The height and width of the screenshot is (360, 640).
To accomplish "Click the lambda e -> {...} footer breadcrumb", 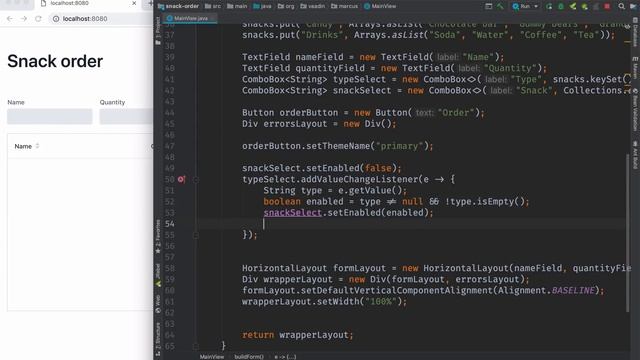I will (x=285, y=357).
